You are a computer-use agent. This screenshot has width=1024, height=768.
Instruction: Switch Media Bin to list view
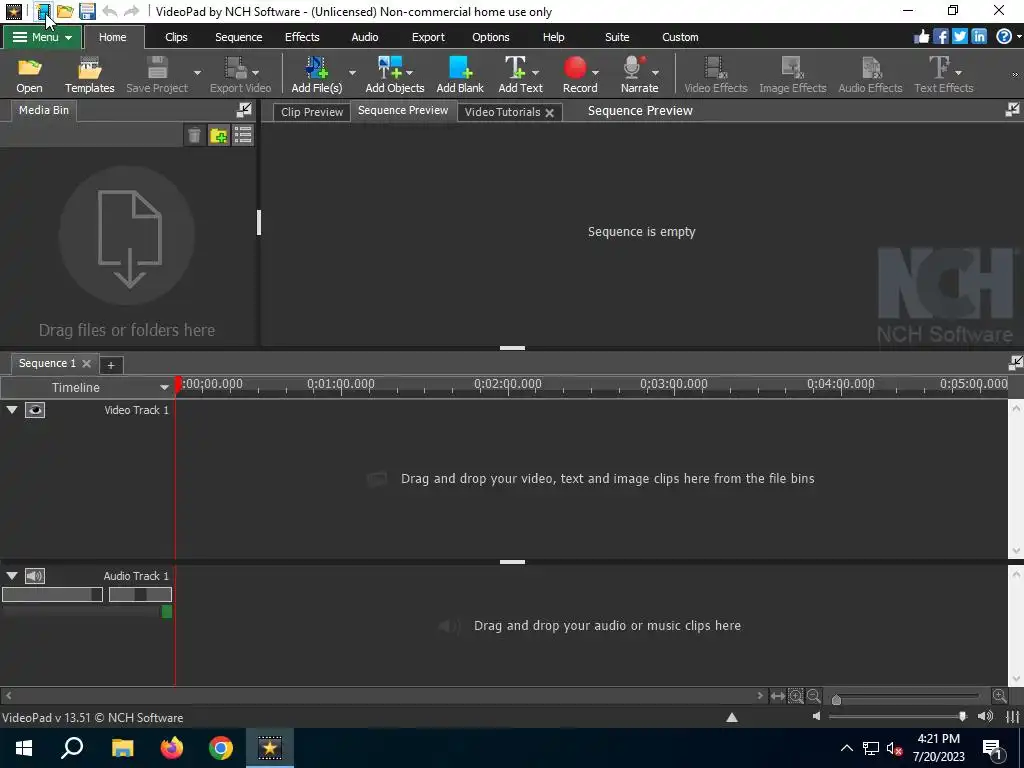[x=243, y=135]
